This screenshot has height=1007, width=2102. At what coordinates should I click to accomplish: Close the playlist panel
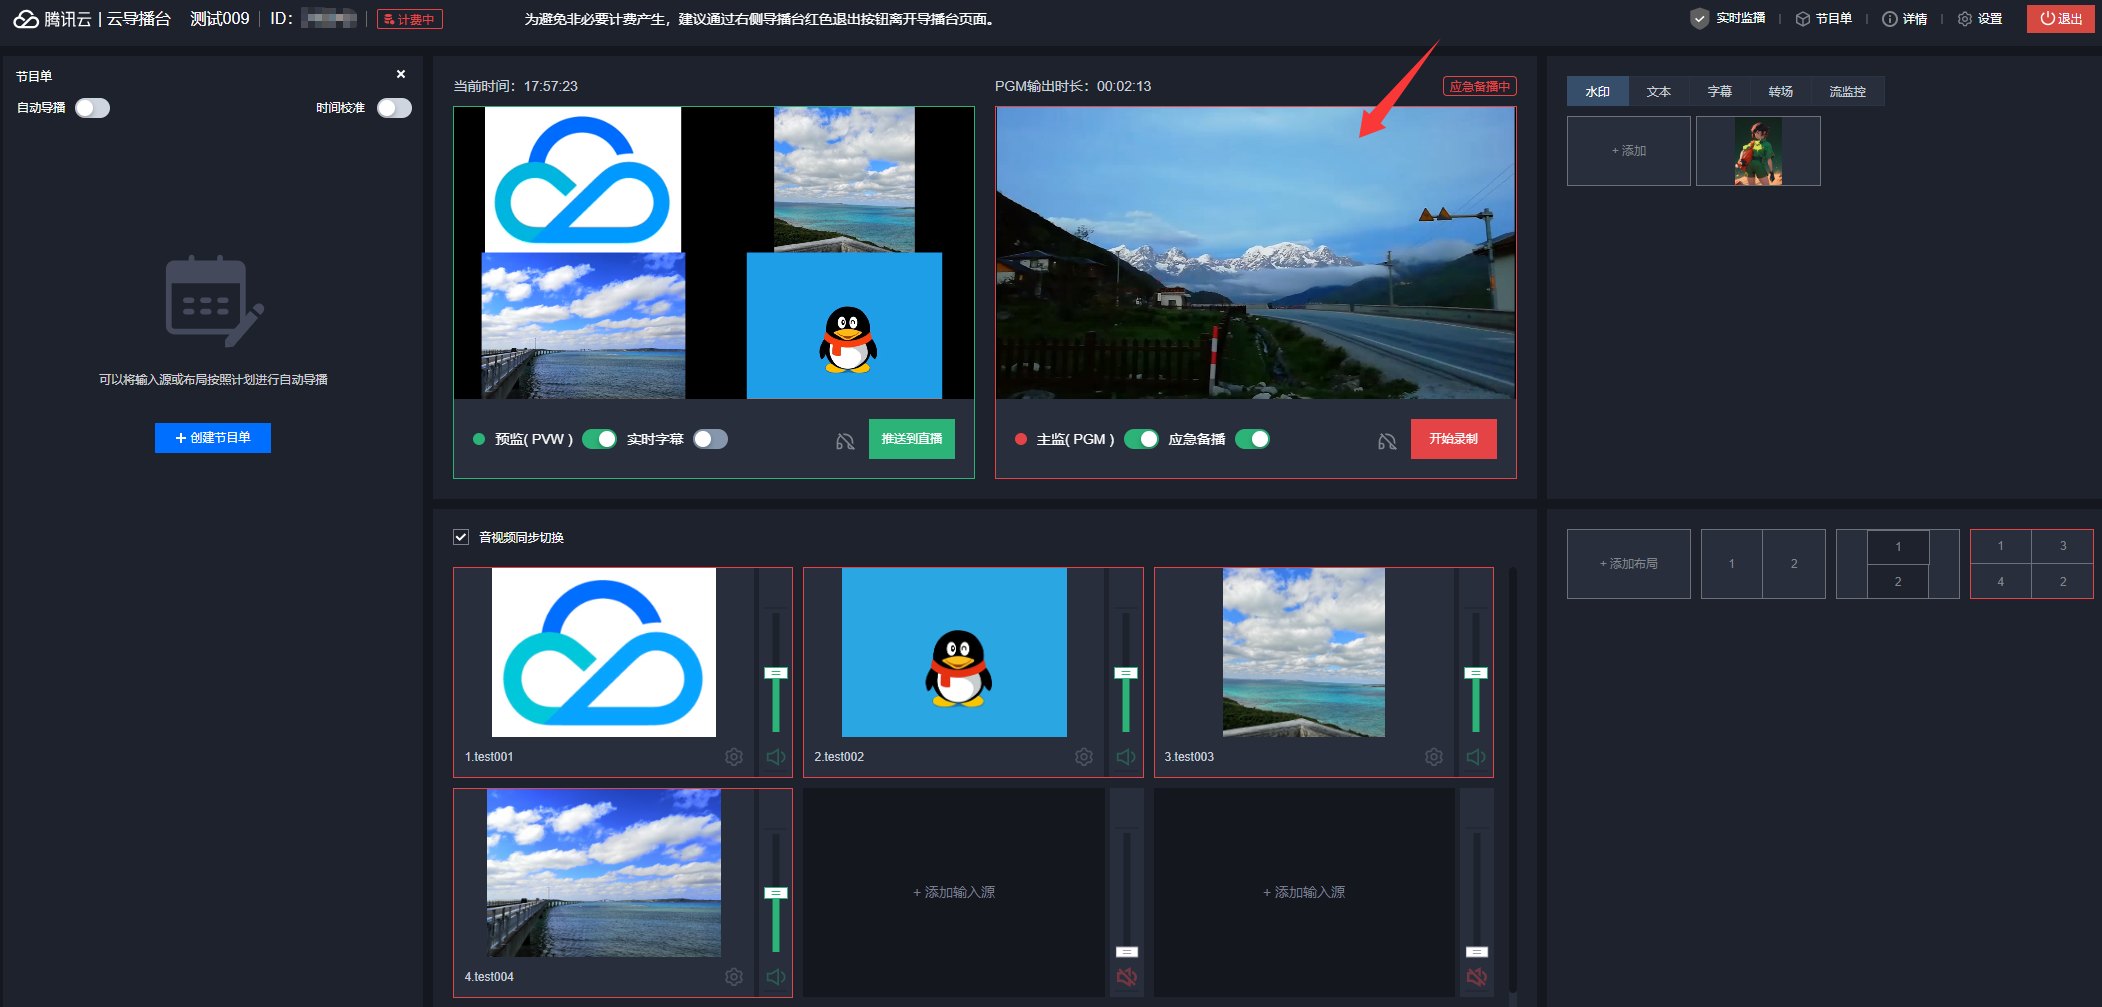[401, 75]
